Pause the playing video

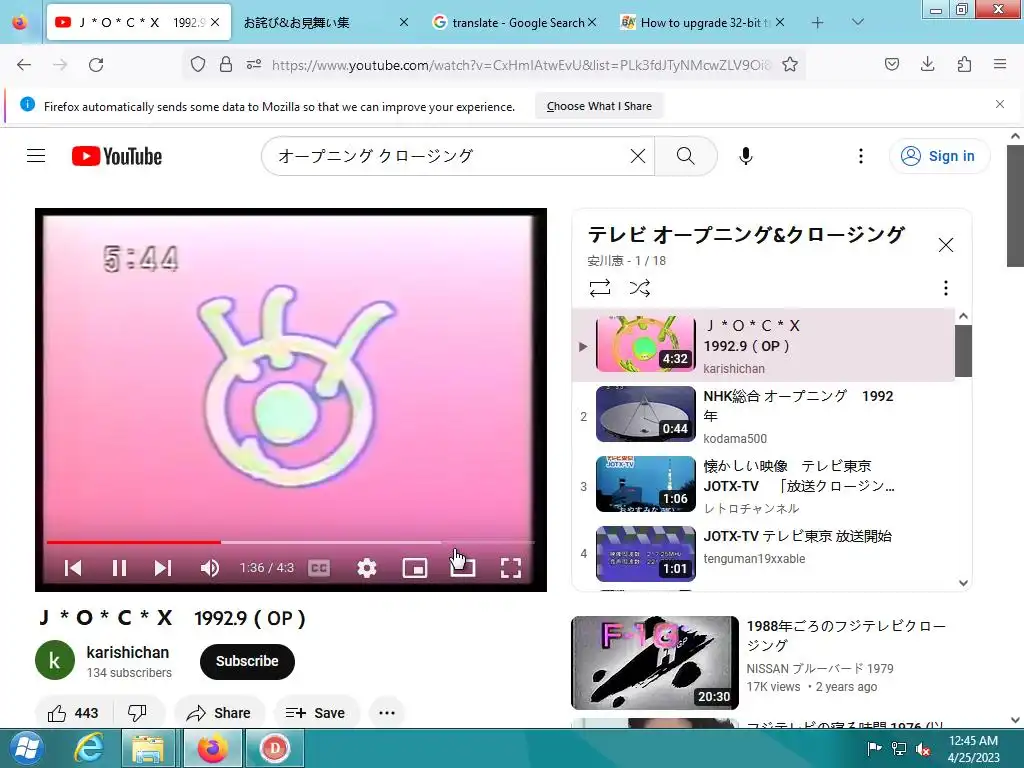pos(119,568)
